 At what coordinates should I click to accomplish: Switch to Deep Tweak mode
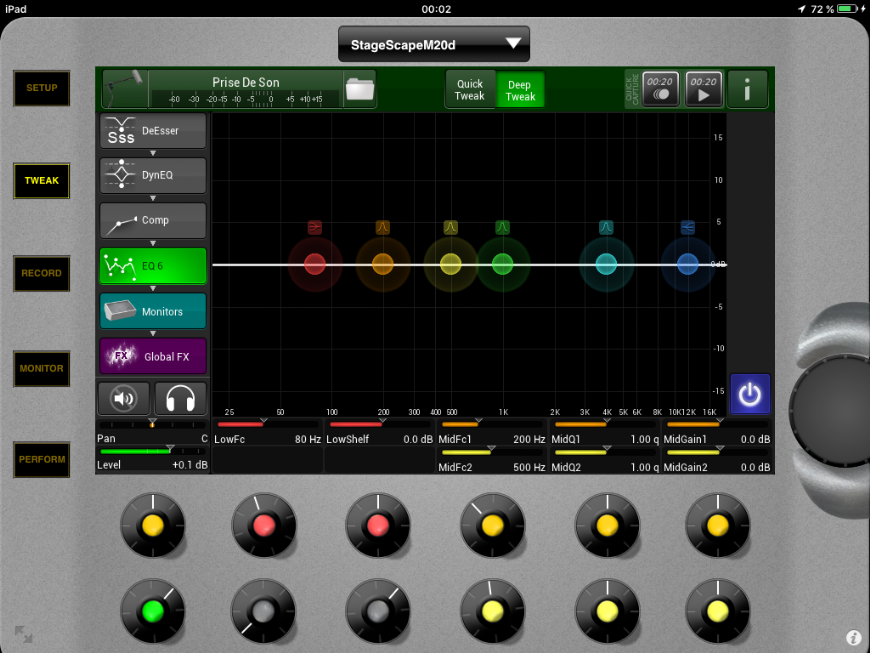[520, 90]
